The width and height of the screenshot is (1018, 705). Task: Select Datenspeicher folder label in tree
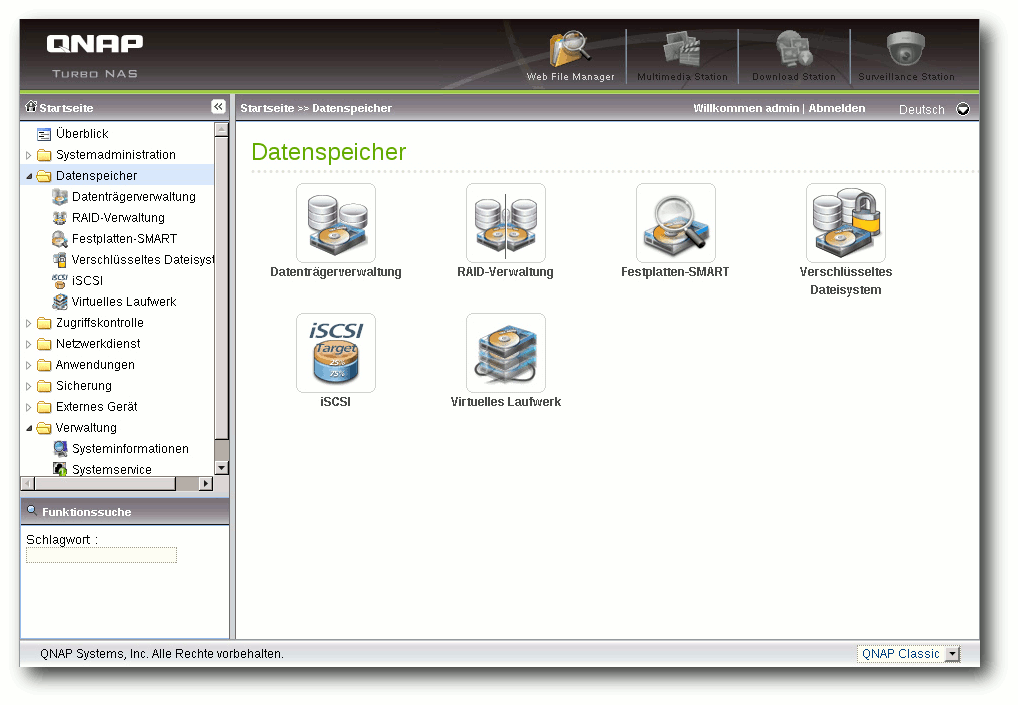[96, 175]
